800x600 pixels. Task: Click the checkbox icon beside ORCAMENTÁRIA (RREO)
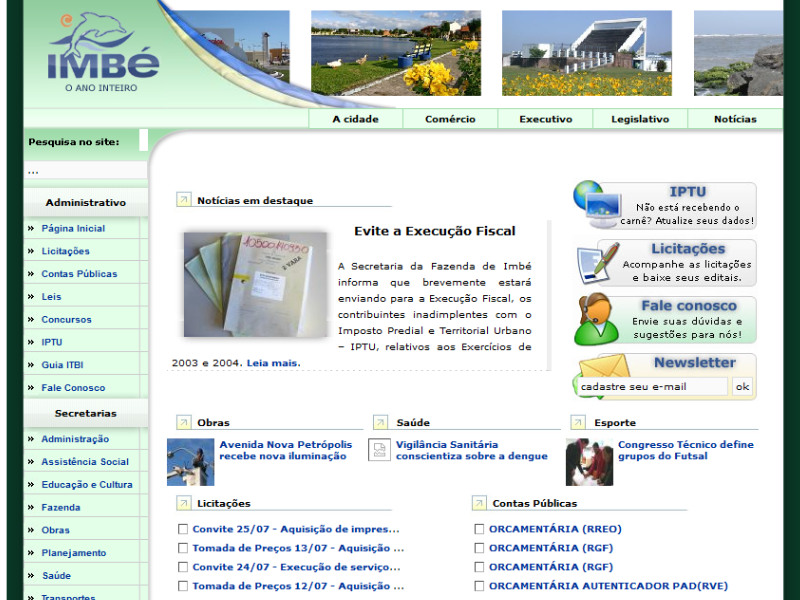(x=479, y=529)
